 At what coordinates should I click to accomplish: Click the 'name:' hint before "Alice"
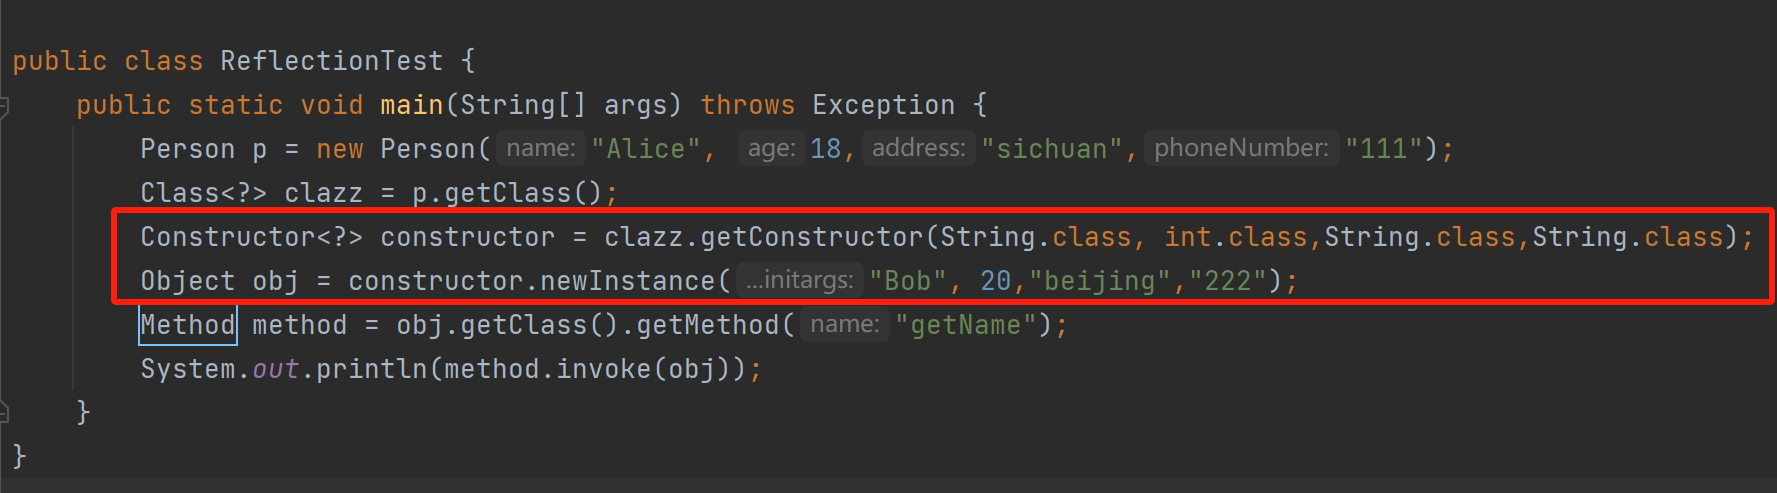[540, 149]
